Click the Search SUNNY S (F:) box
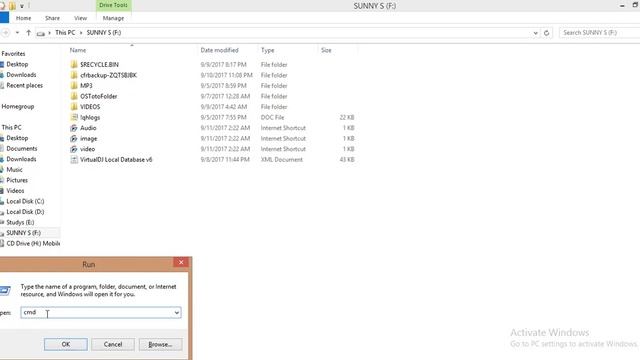Screen dimensions: 640x360 click(x=599, y=33)
